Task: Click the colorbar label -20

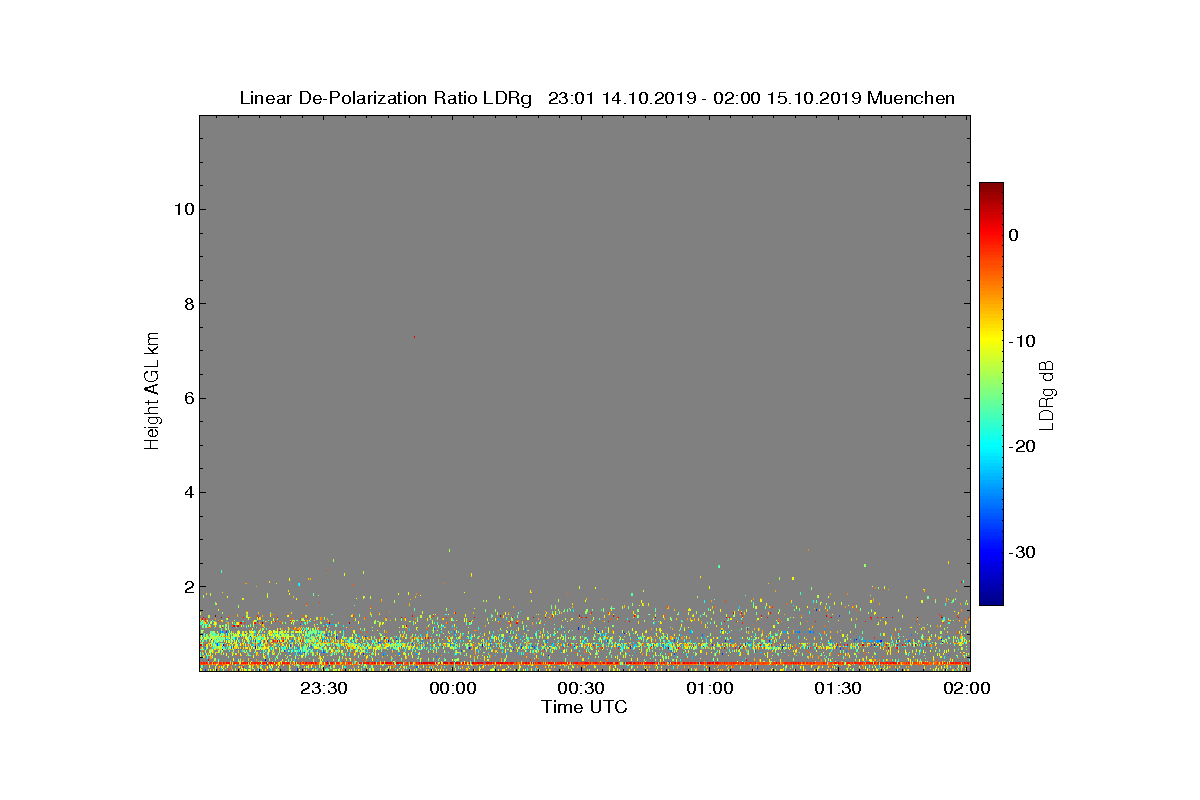Action: tap(1023, 446)
